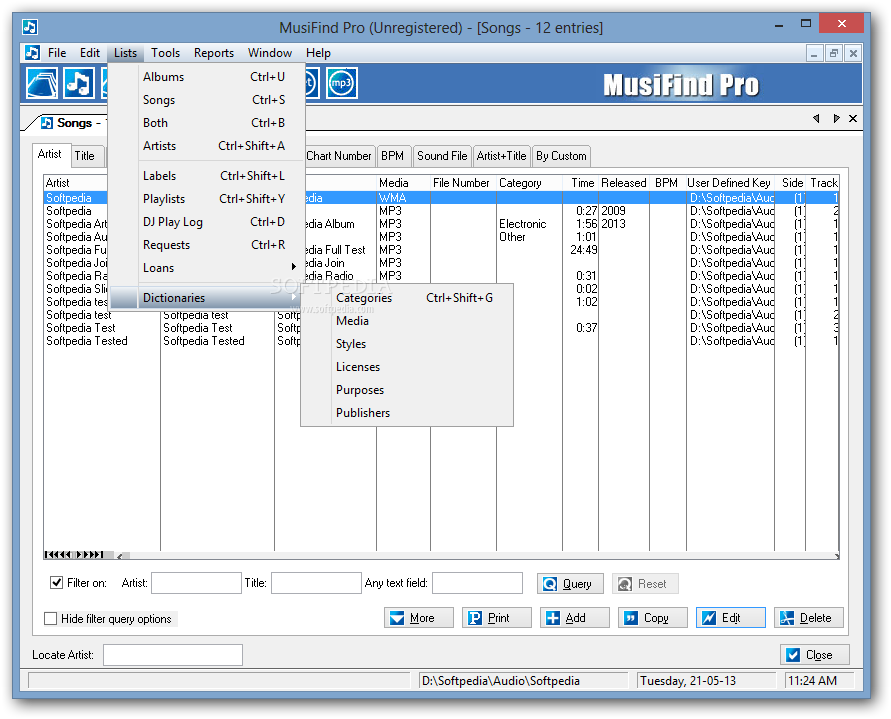Choose Albums from the Lists menu
Screen dimensions: 891x719
tap(207, 77)
